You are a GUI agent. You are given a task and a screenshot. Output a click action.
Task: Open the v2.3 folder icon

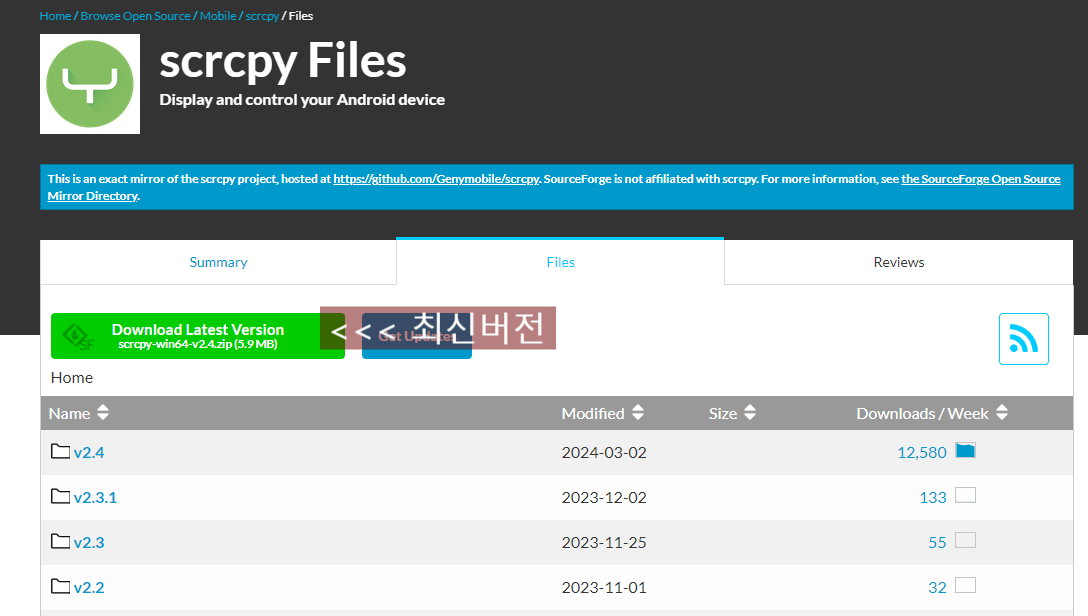click(60, 542)
